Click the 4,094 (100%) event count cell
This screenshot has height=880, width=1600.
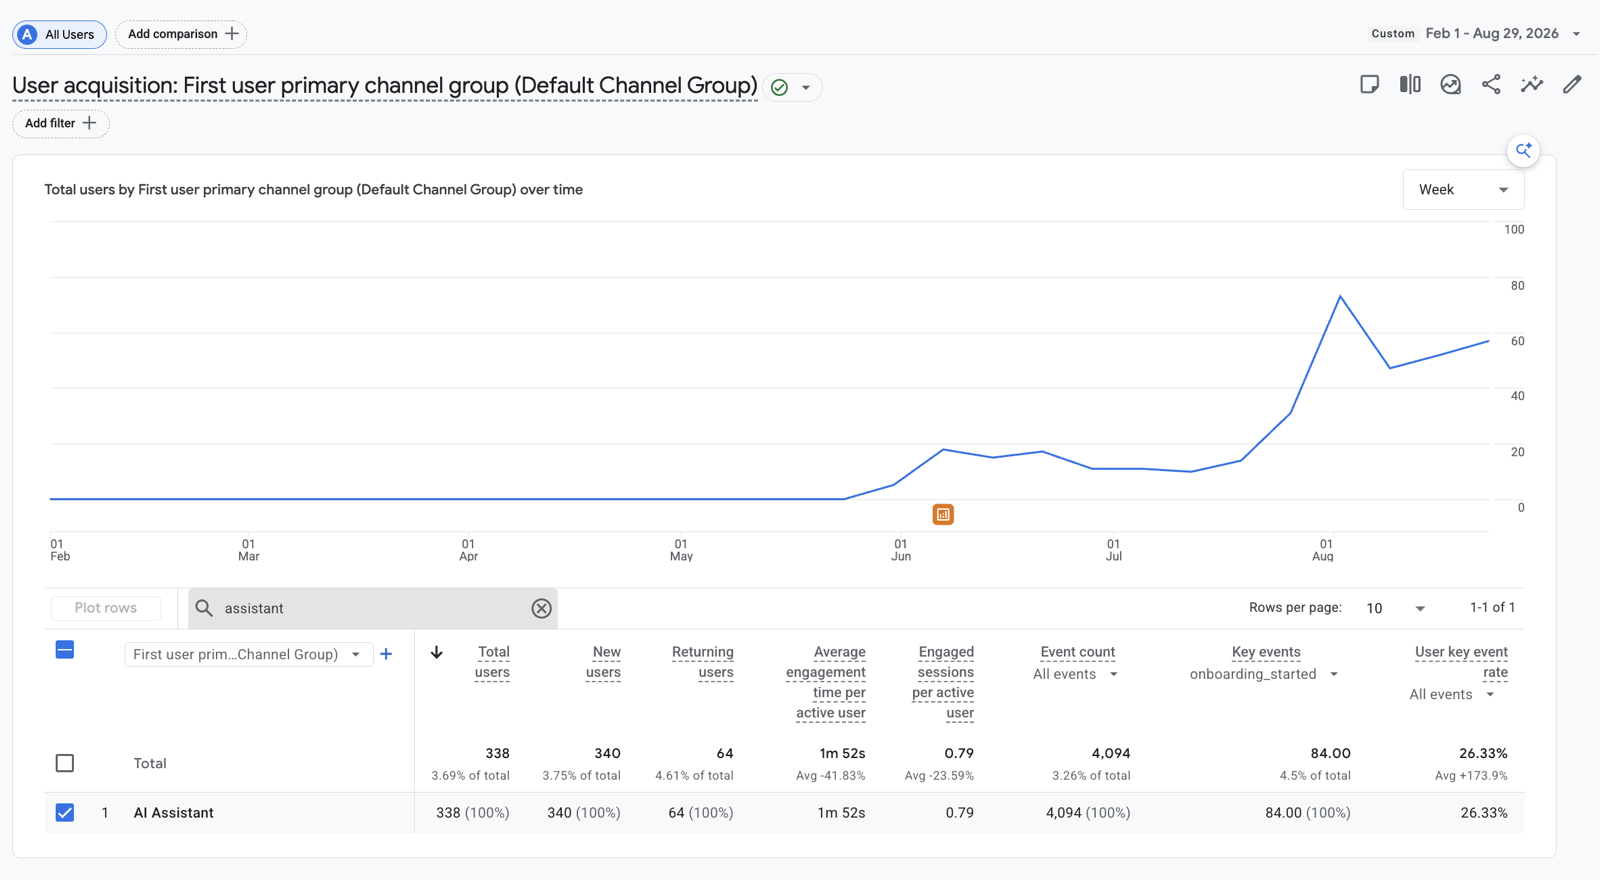coord(1088,813)
